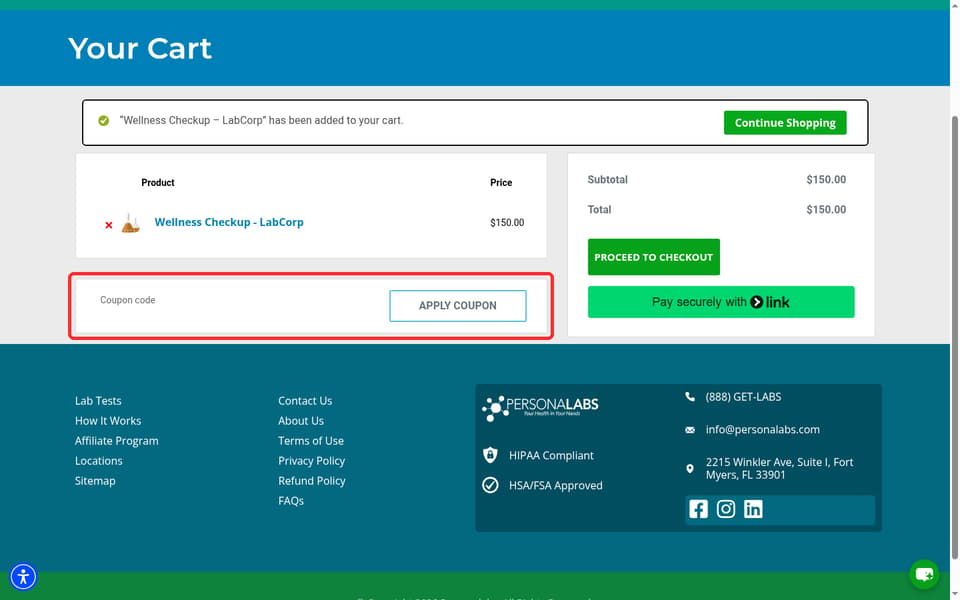Click the Total $150.00 amount
The width and height of the screenshot is (960, 600).
826,209
